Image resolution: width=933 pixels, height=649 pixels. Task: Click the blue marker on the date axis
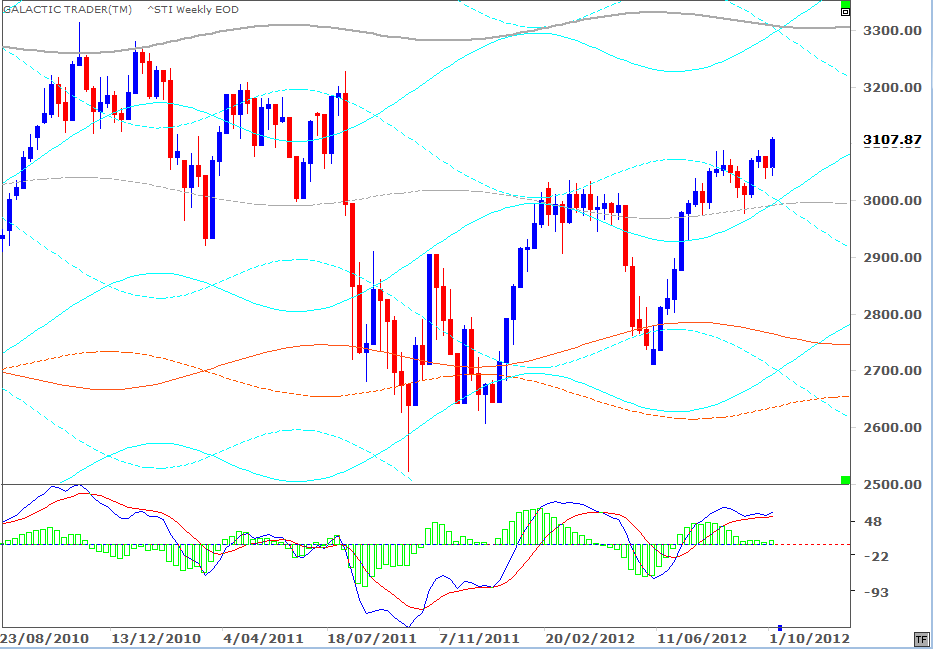781,628
